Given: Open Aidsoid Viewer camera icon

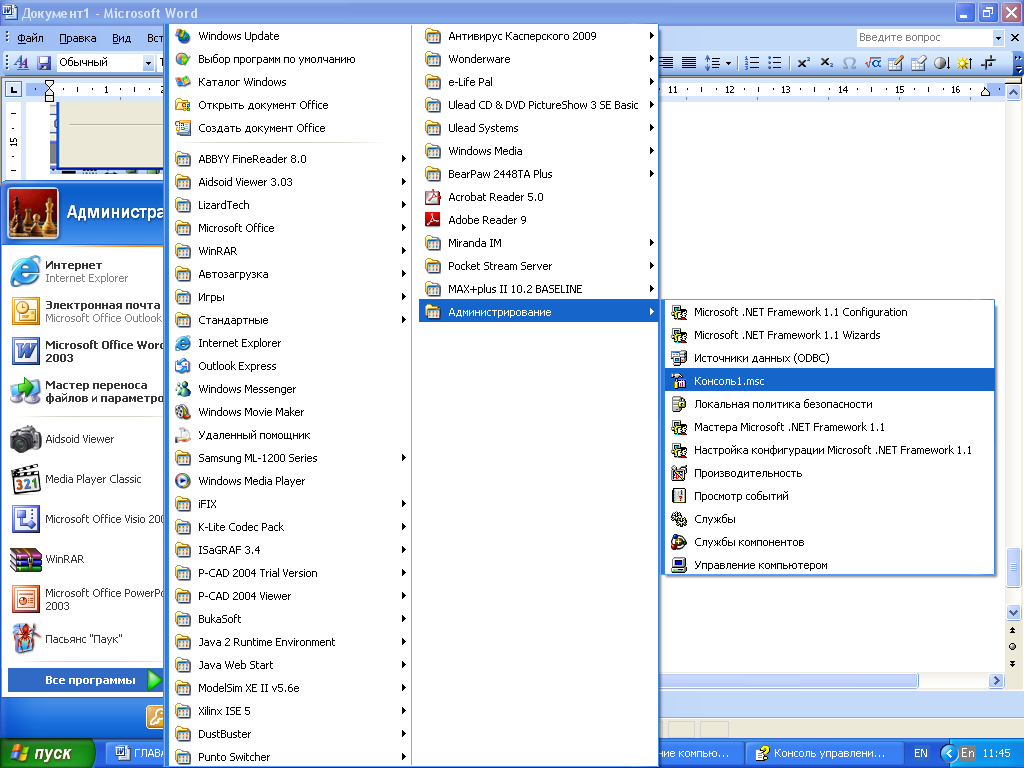Looking at the screenshot, I should 25,440.
